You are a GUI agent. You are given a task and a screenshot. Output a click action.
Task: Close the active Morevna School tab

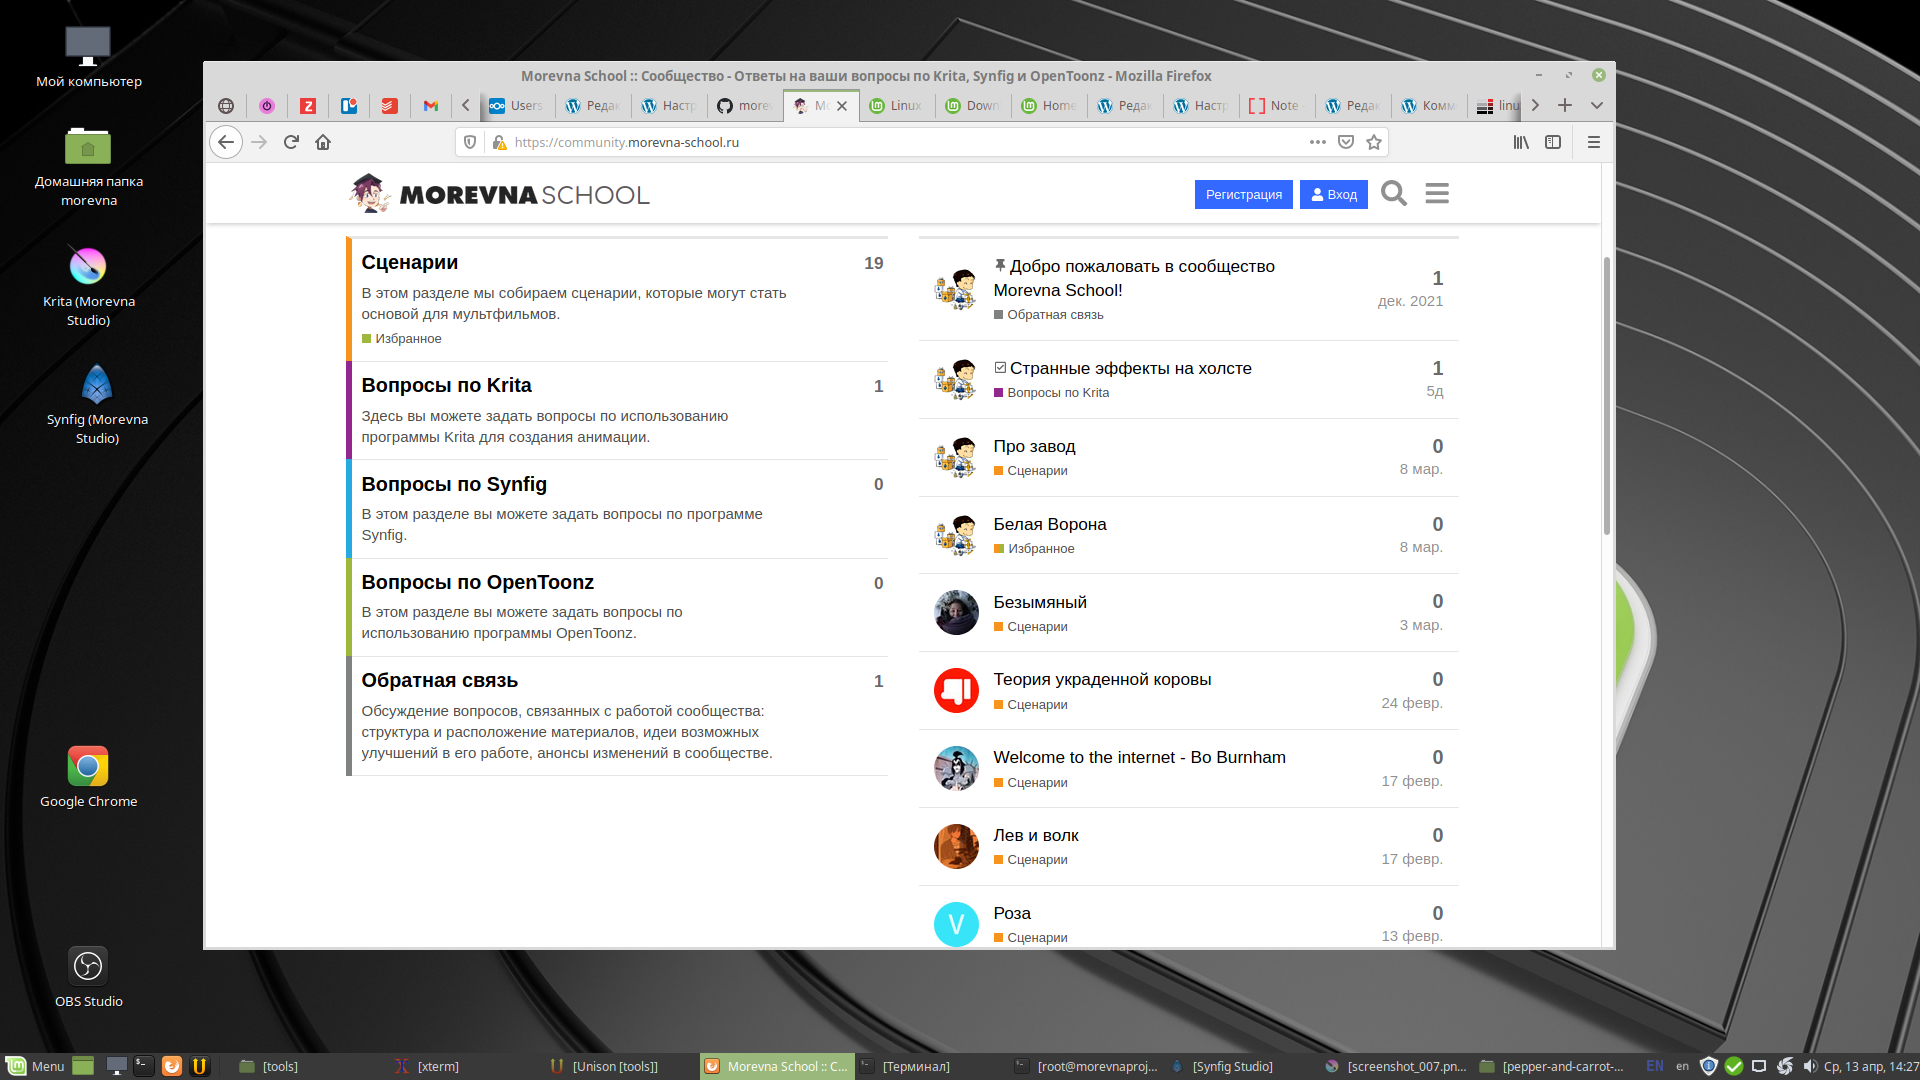842,105
